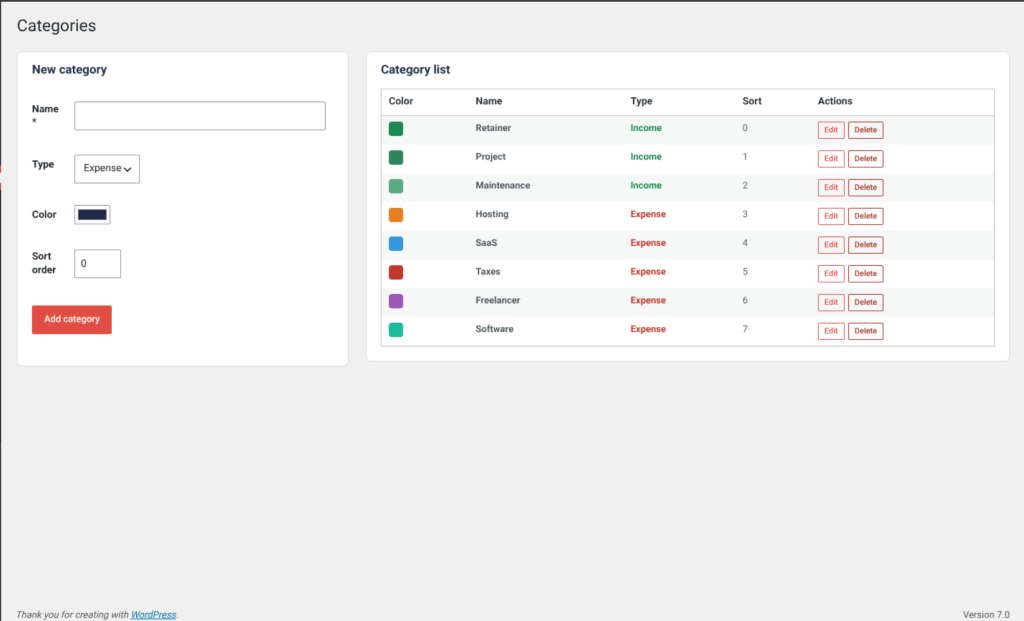
Task: Click the Type column header
Action: pyautogui.click(x=641, y=101)
